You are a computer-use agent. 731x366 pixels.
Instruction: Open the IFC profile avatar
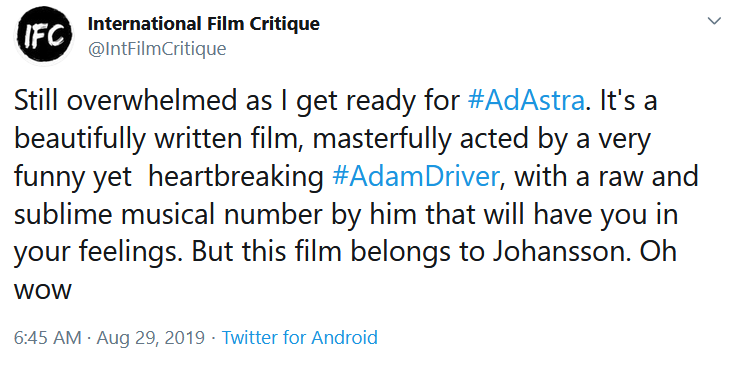44,35
